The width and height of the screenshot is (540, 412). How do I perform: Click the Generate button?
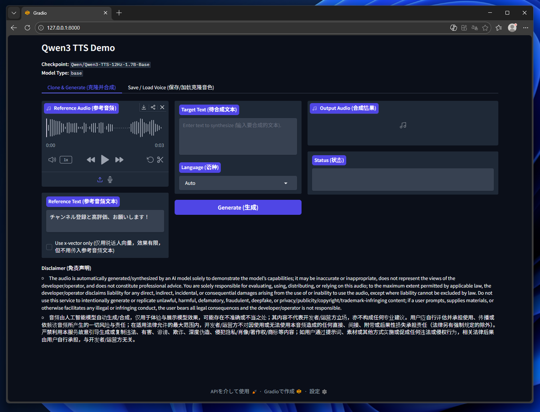(238, 207)
